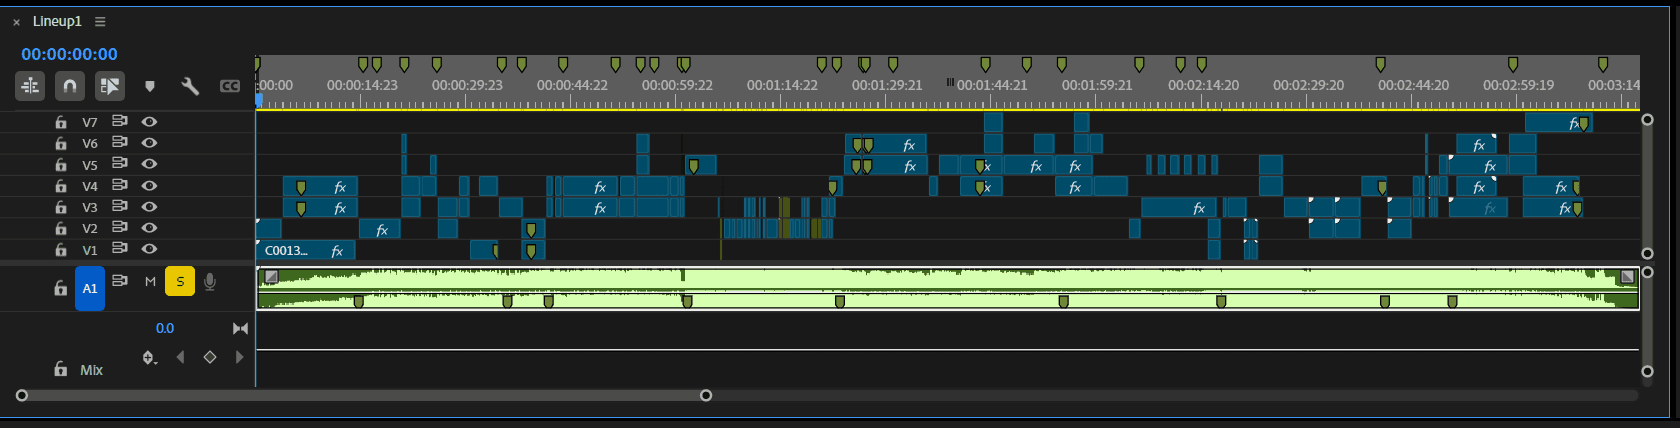The width and height of the screenshot is (1680, 428).
Task: Click the track output pan icon next to 0.0
Action: pos(240,328)
